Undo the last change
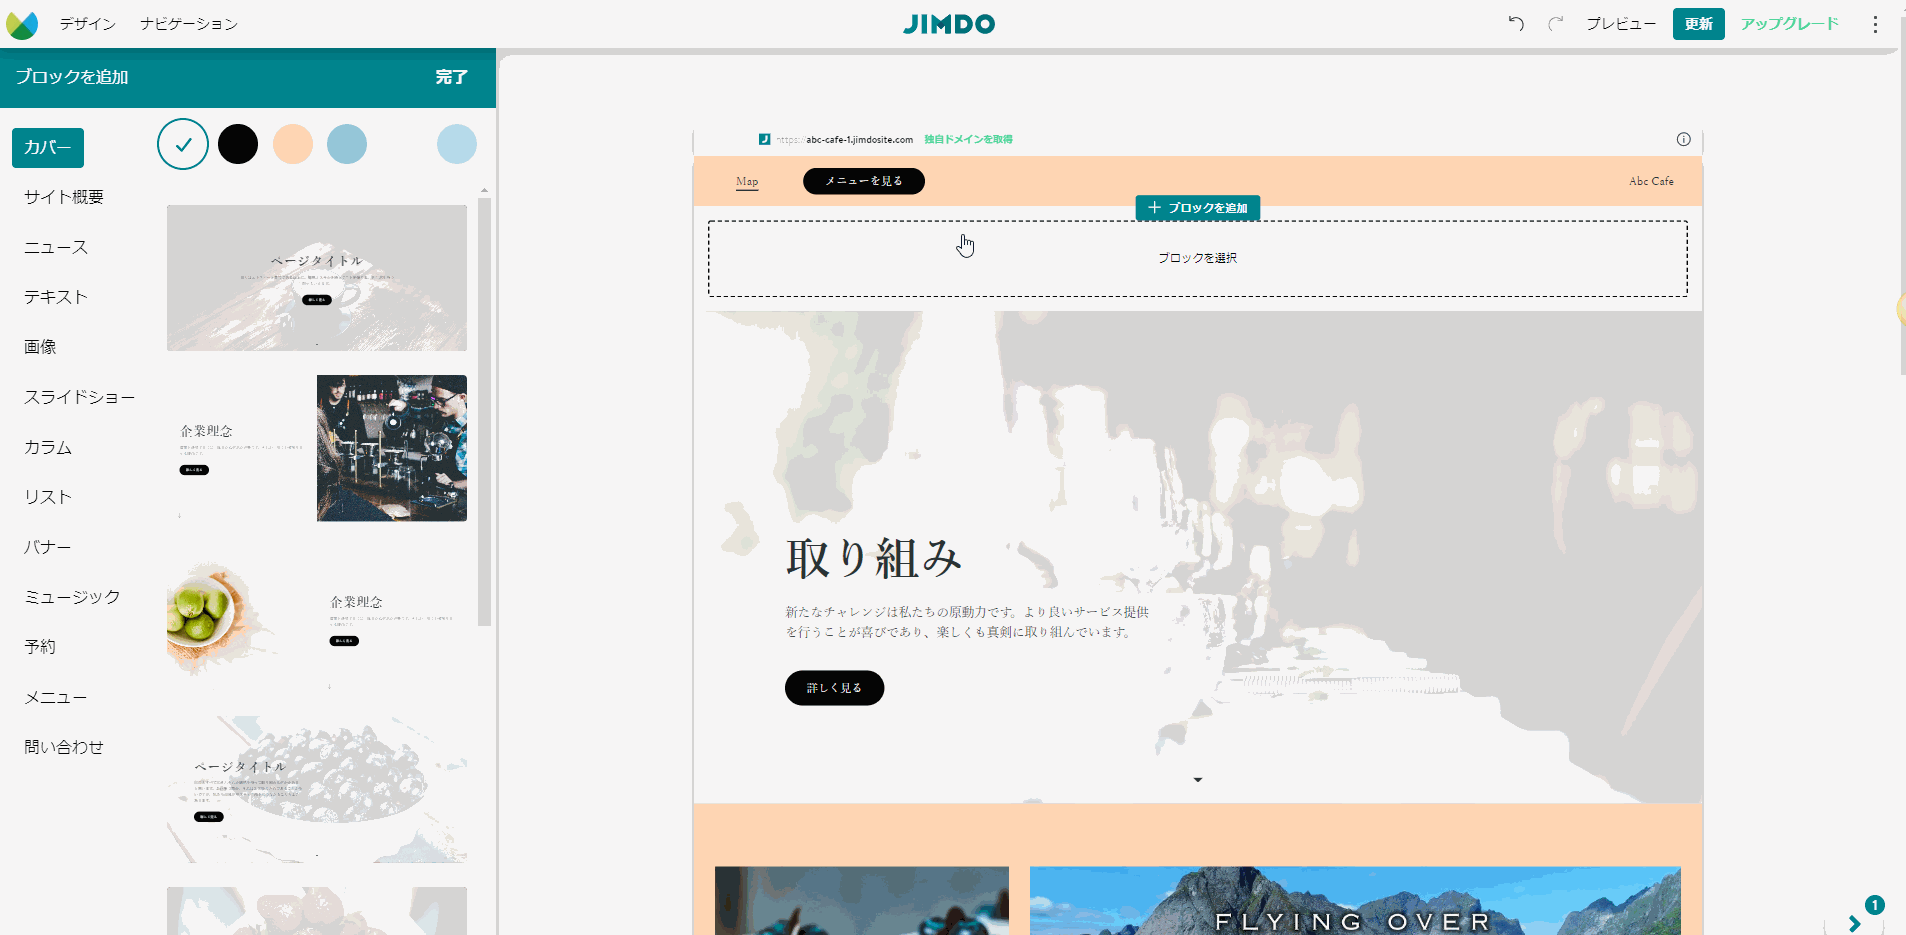 click(x=1516, y=24)
